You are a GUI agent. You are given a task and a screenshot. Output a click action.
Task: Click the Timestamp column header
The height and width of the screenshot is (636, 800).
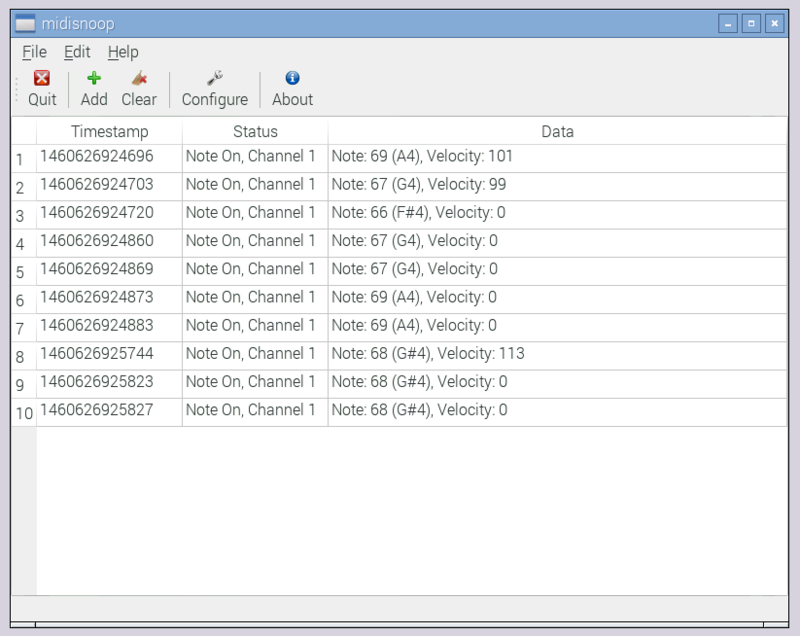pyautogui.click(x=109, y=131)
